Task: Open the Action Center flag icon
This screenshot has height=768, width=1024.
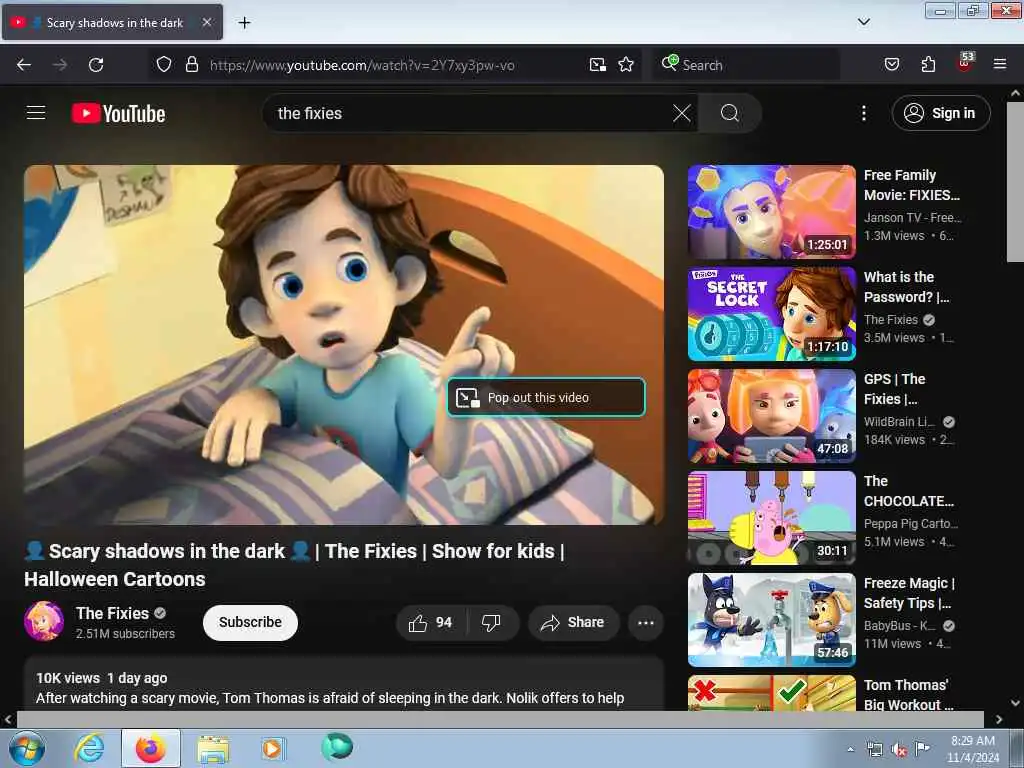Action: 922,748
